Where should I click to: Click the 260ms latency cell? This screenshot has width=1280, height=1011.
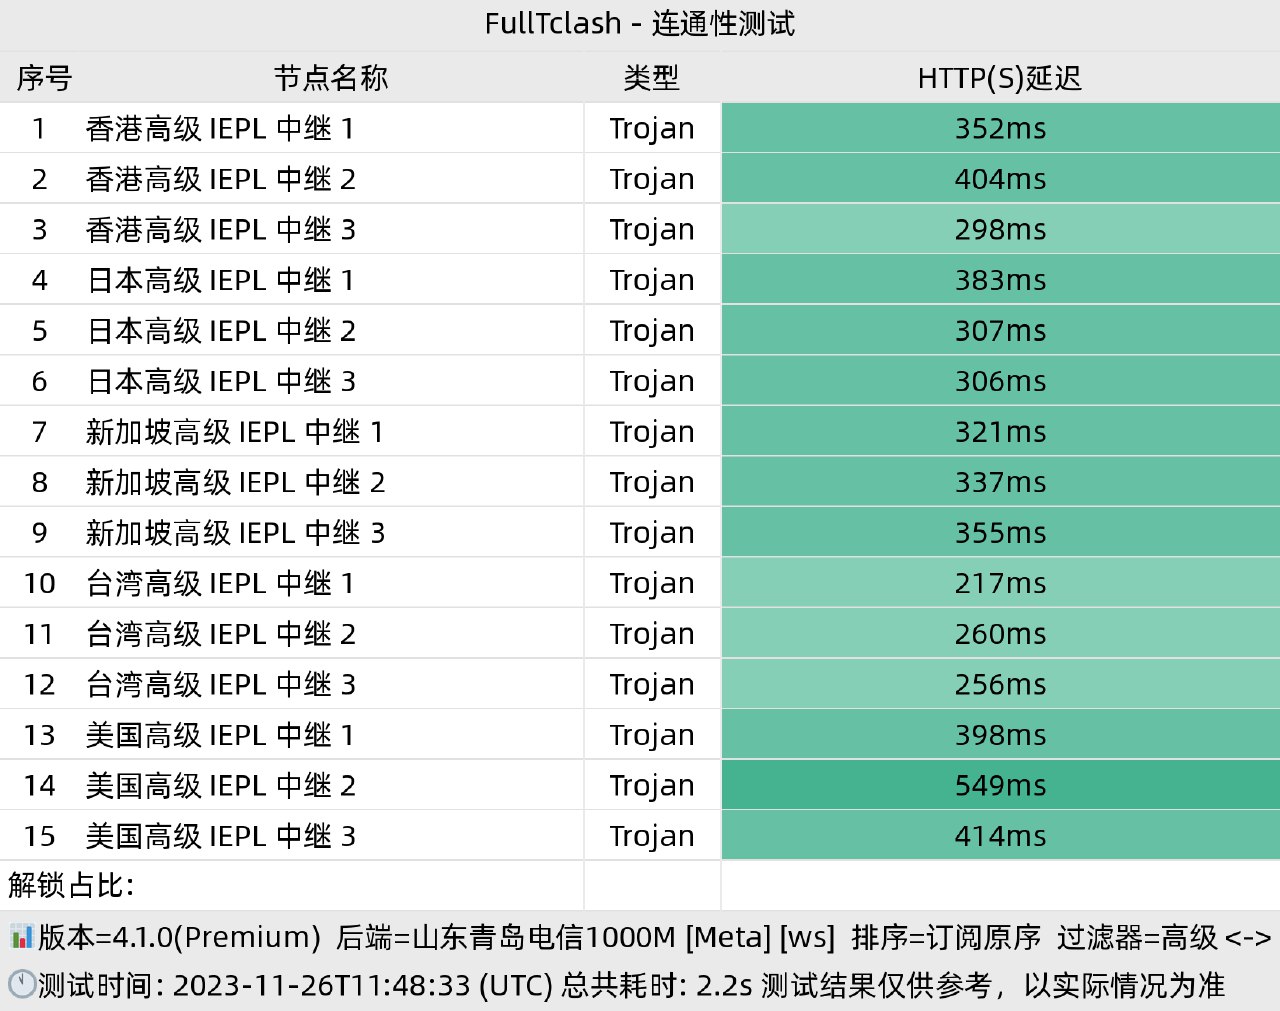pyautogui.click(x=1000, y=633)
